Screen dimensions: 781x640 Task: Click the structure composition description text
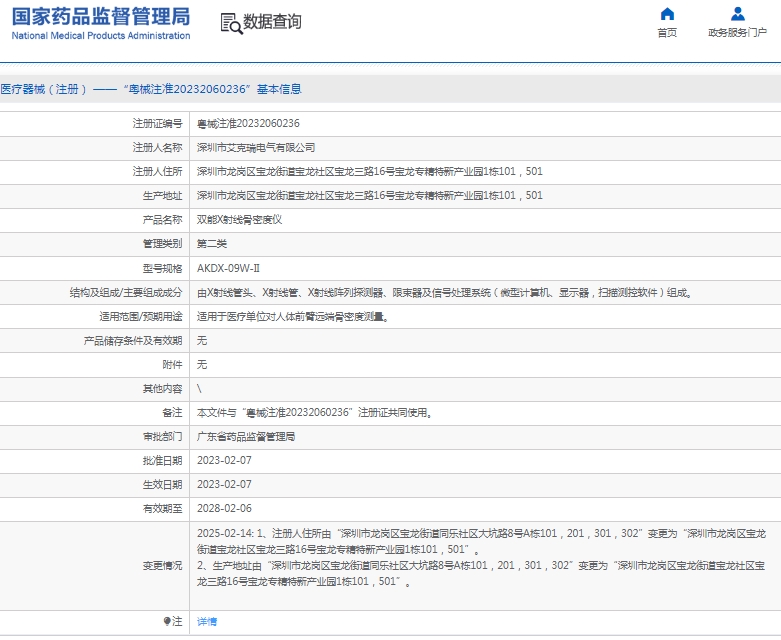click(x=444, y=292)
